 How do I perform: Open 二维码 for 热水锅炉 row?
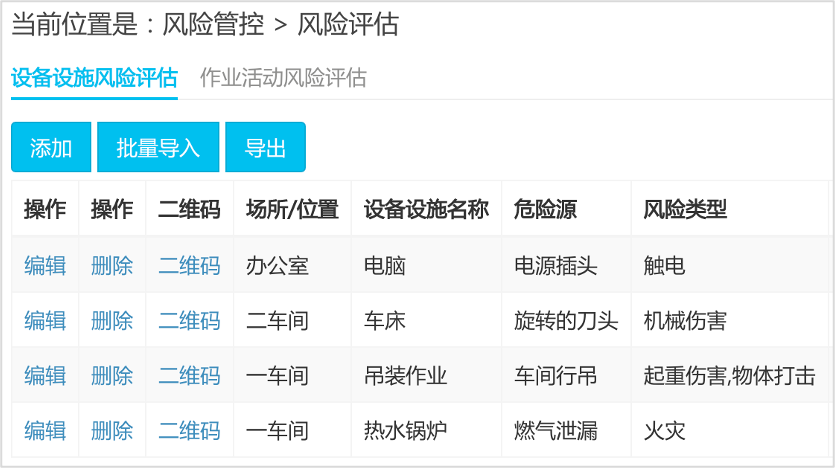189,431
